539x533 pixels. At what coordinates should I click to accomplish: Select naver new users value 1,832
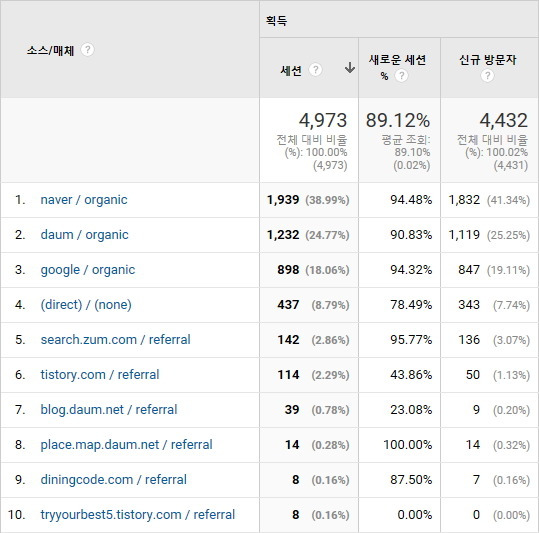(x=464, y=200)
